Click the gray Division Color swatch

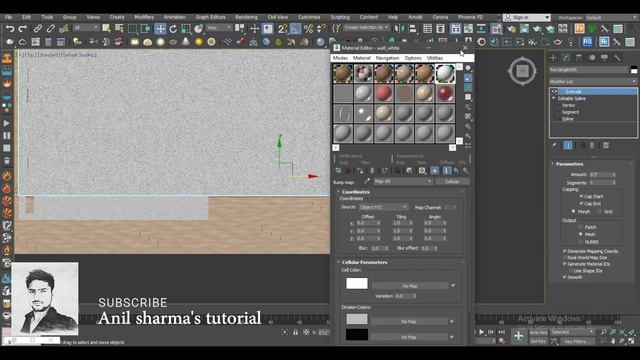(357, 319)
